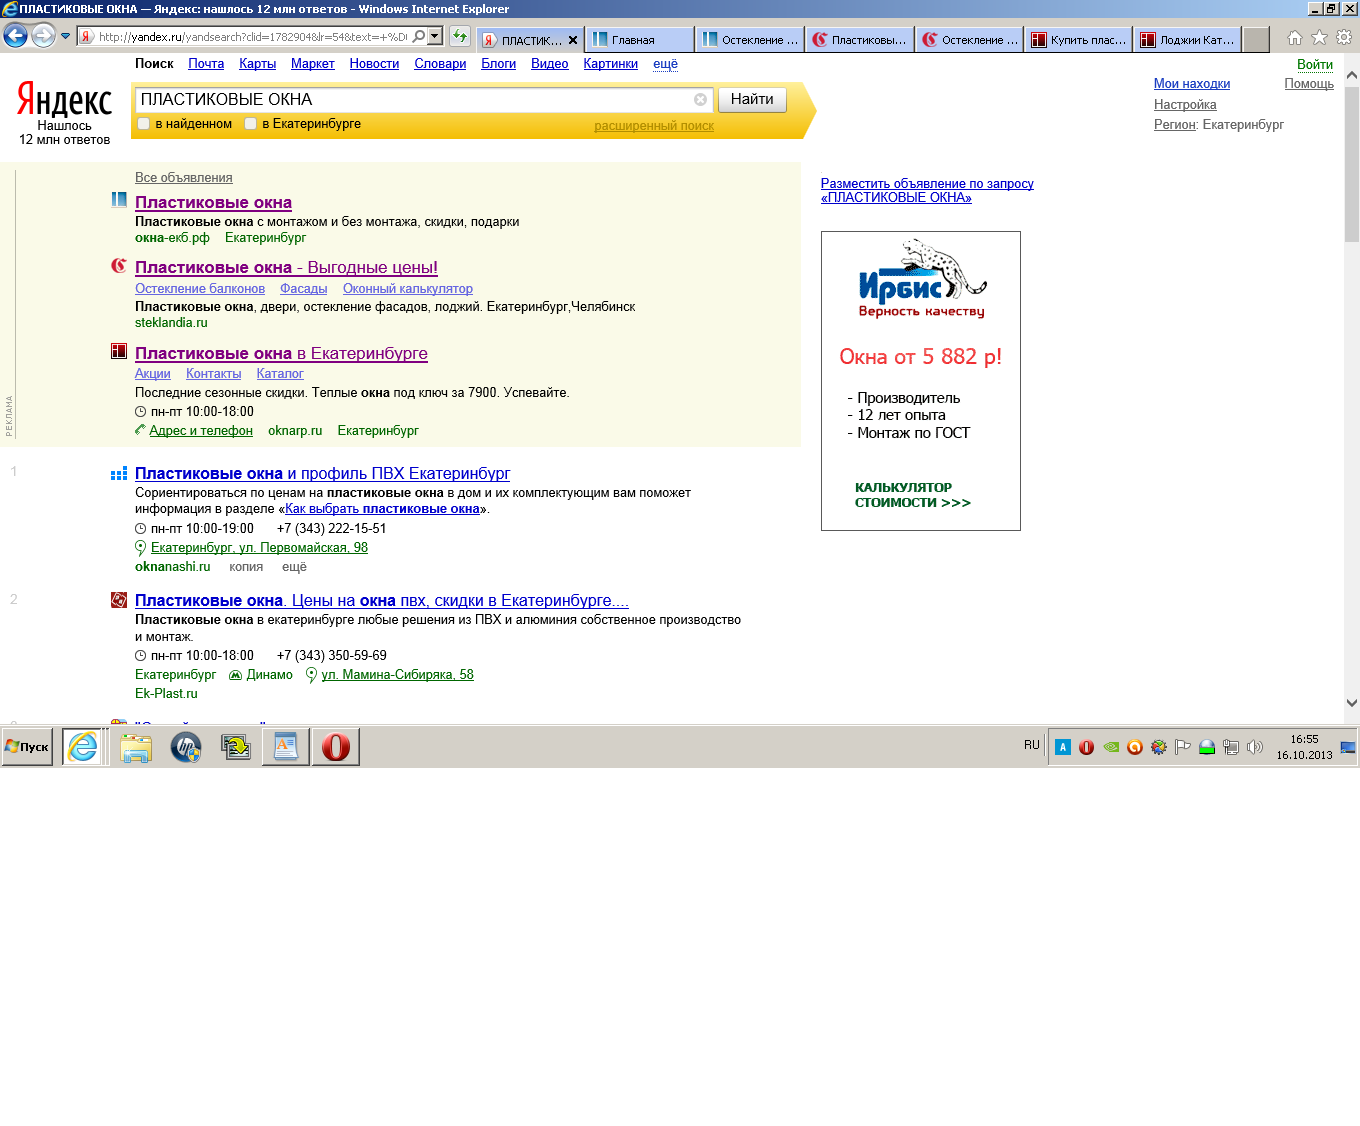
Task: Open Почта in Yandex top menu
Action: coord(206,64)
